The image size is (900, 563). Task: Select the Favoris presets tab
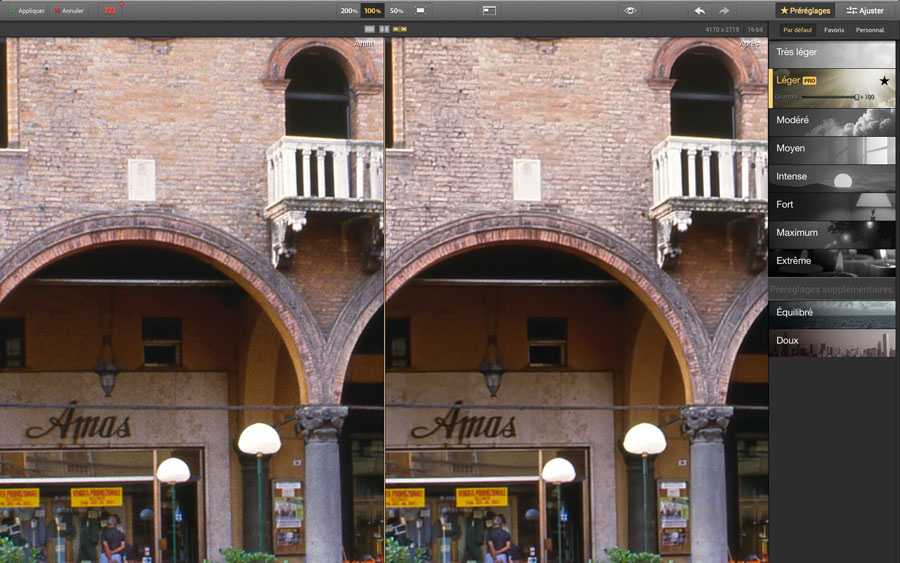point(834,30)
